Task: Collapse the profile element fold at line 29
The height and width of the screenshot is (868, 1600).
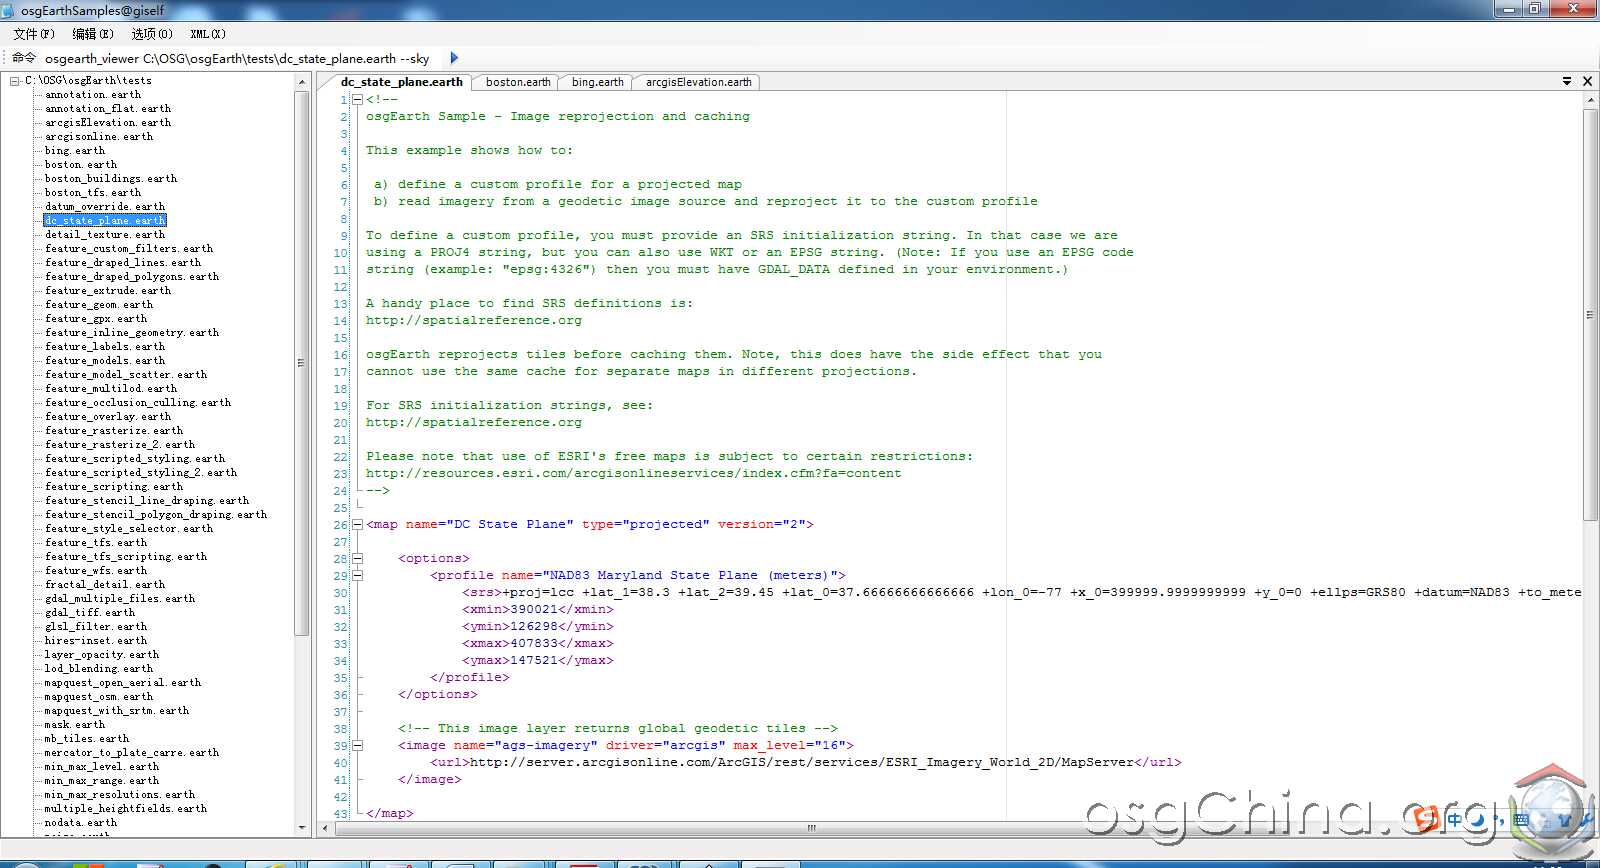Action: (x=357, y=575)
